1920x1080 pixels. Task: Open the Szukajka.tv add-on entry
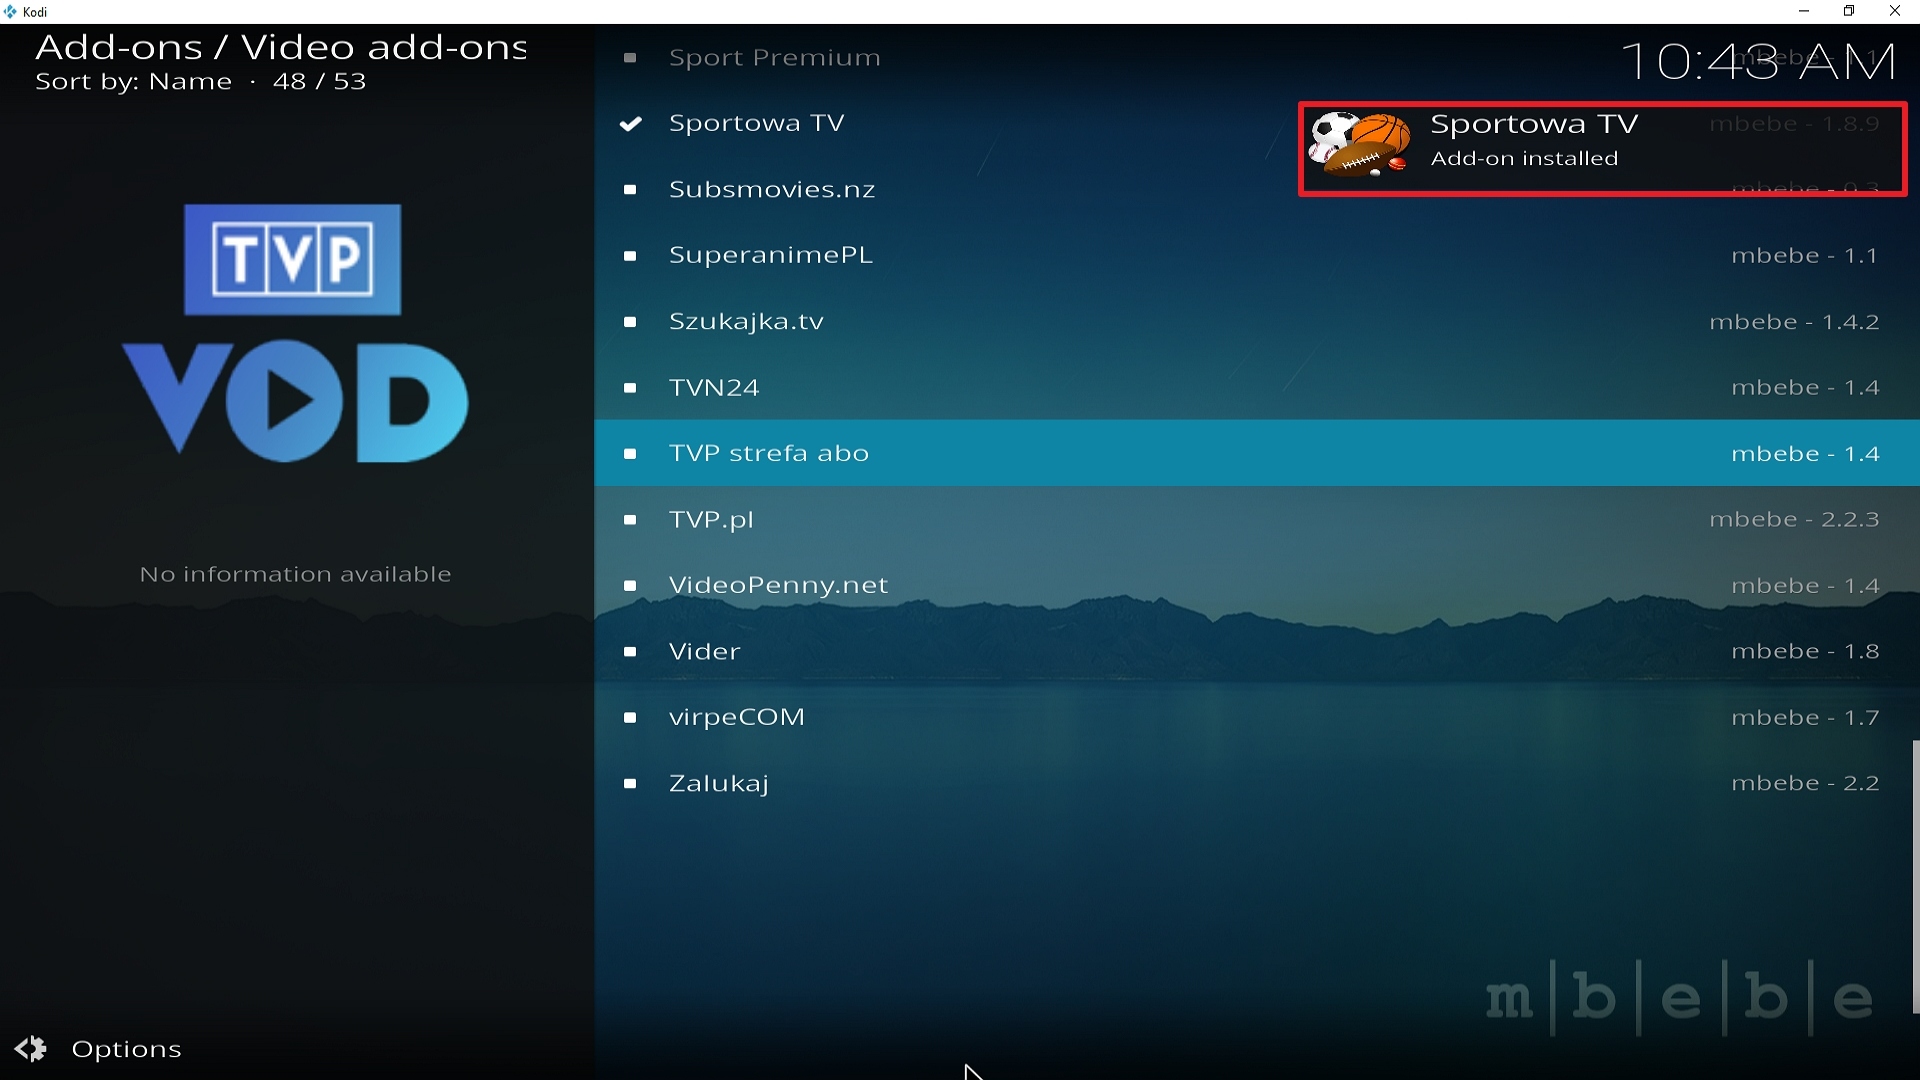[1257, 321]
